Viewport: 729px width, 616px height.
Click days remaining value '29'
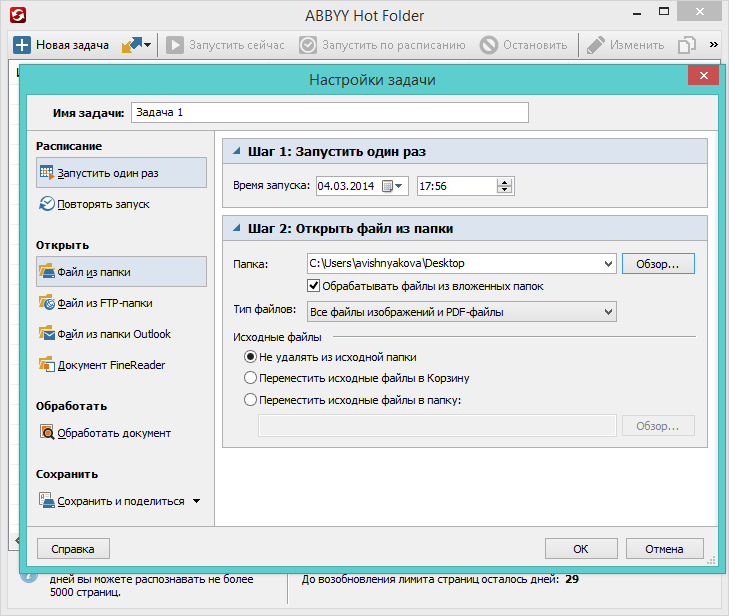tap(572, 579)
